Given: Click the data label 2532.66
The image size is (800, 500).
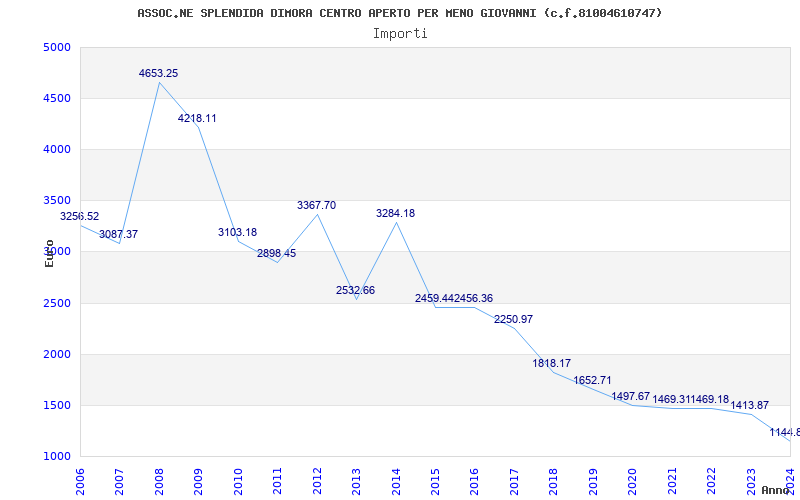Looking at the screenshot, I should coord(355,291).
